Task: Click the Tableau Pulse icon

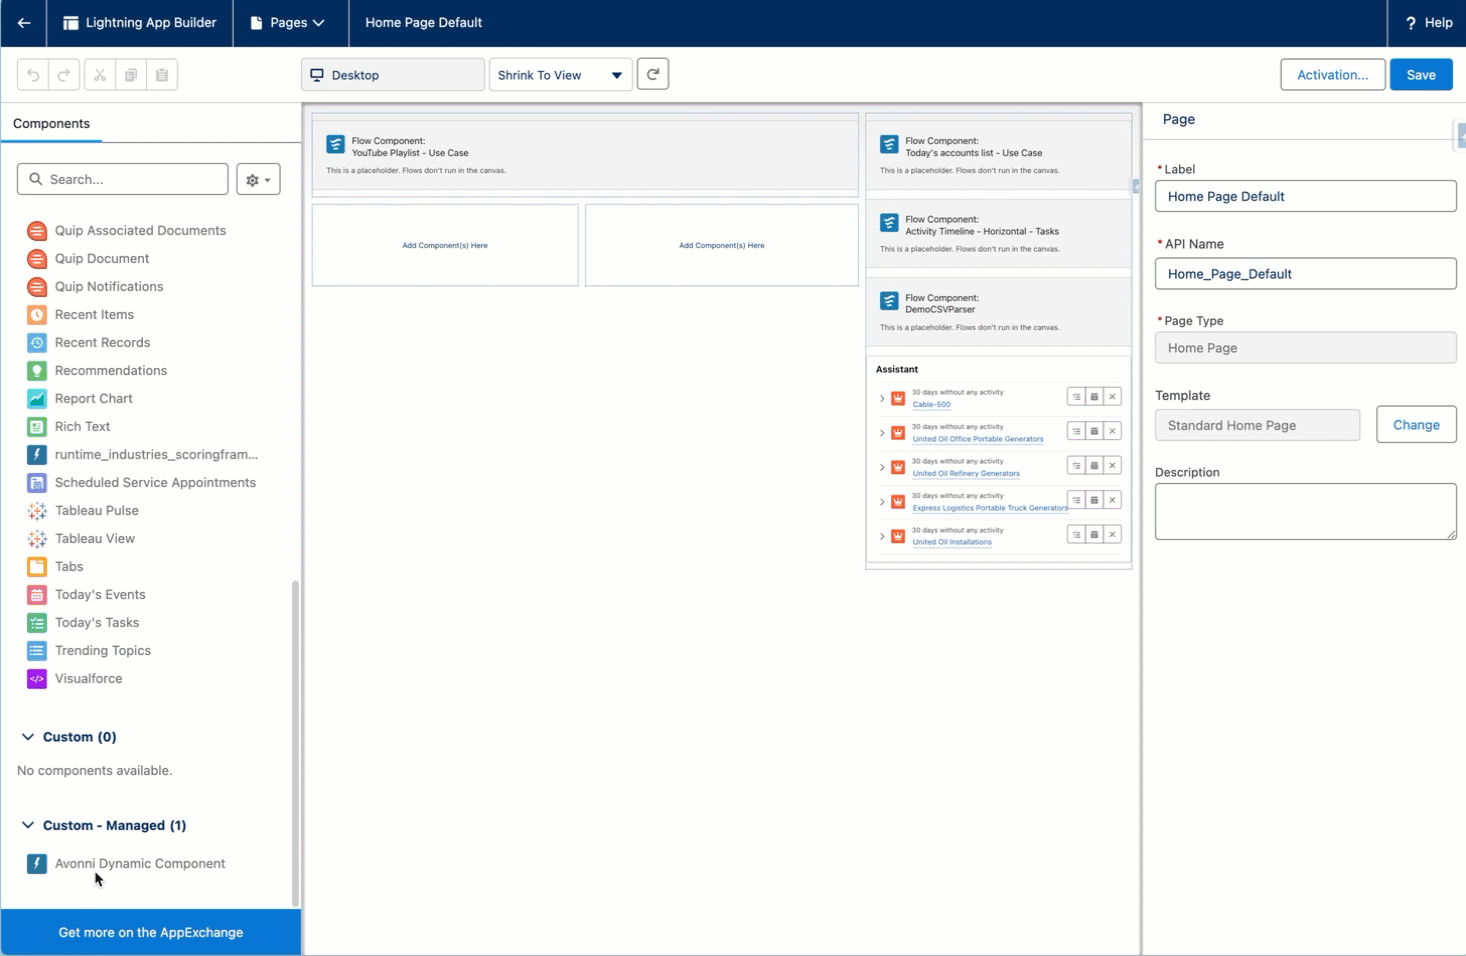Action: 37,511
